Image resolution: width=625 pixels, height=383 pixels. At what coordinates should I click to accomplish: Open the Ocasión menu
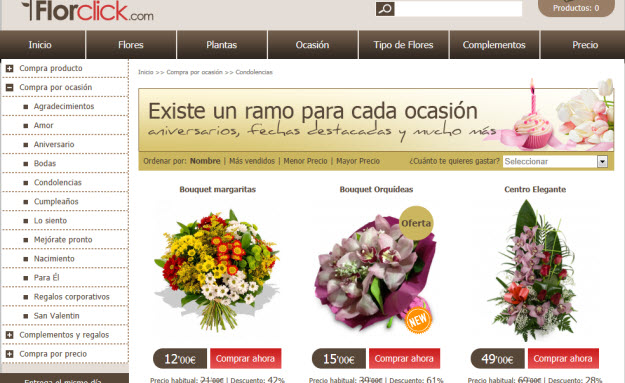[x=312, y=45]
